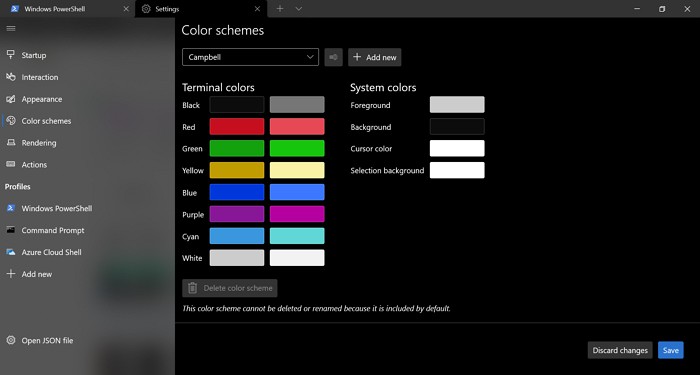This screenshot has height=375, width=700.
Task: Close the Settings tab
Action: pyautogui.click(x=257, y=8)
